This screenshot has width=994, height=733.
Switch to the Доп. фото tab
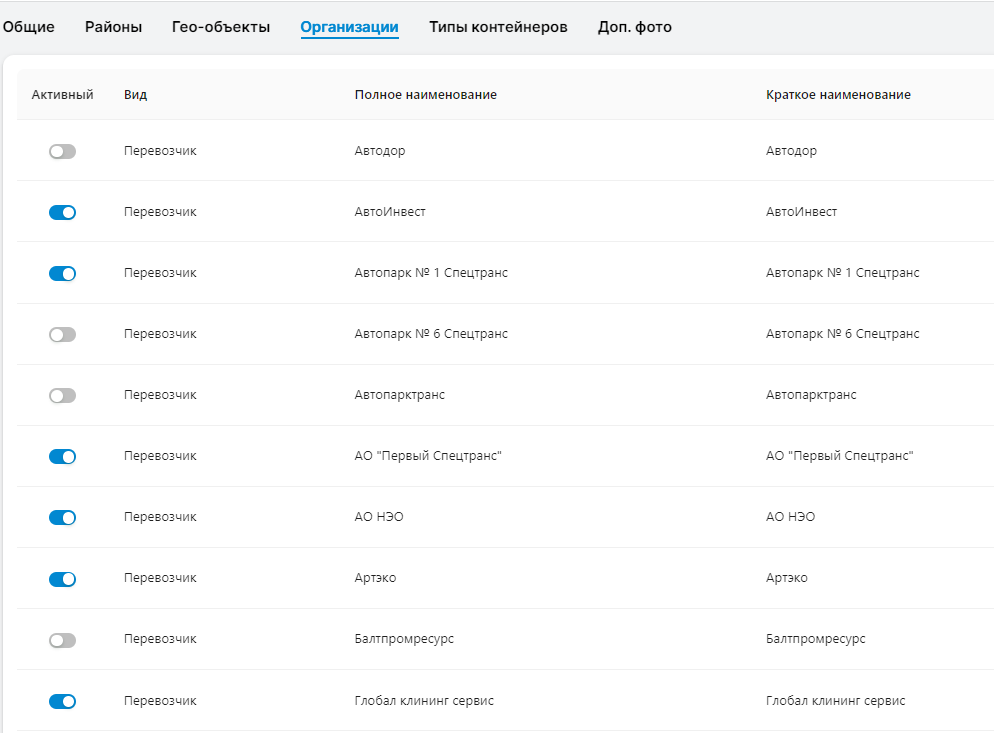pyautogui.click(x=634, y=27)
